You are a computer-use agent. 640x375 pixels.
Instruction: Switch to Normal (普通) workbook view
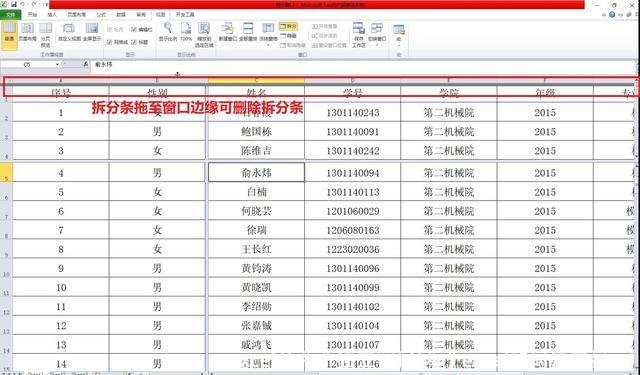(x=9, y=36)
